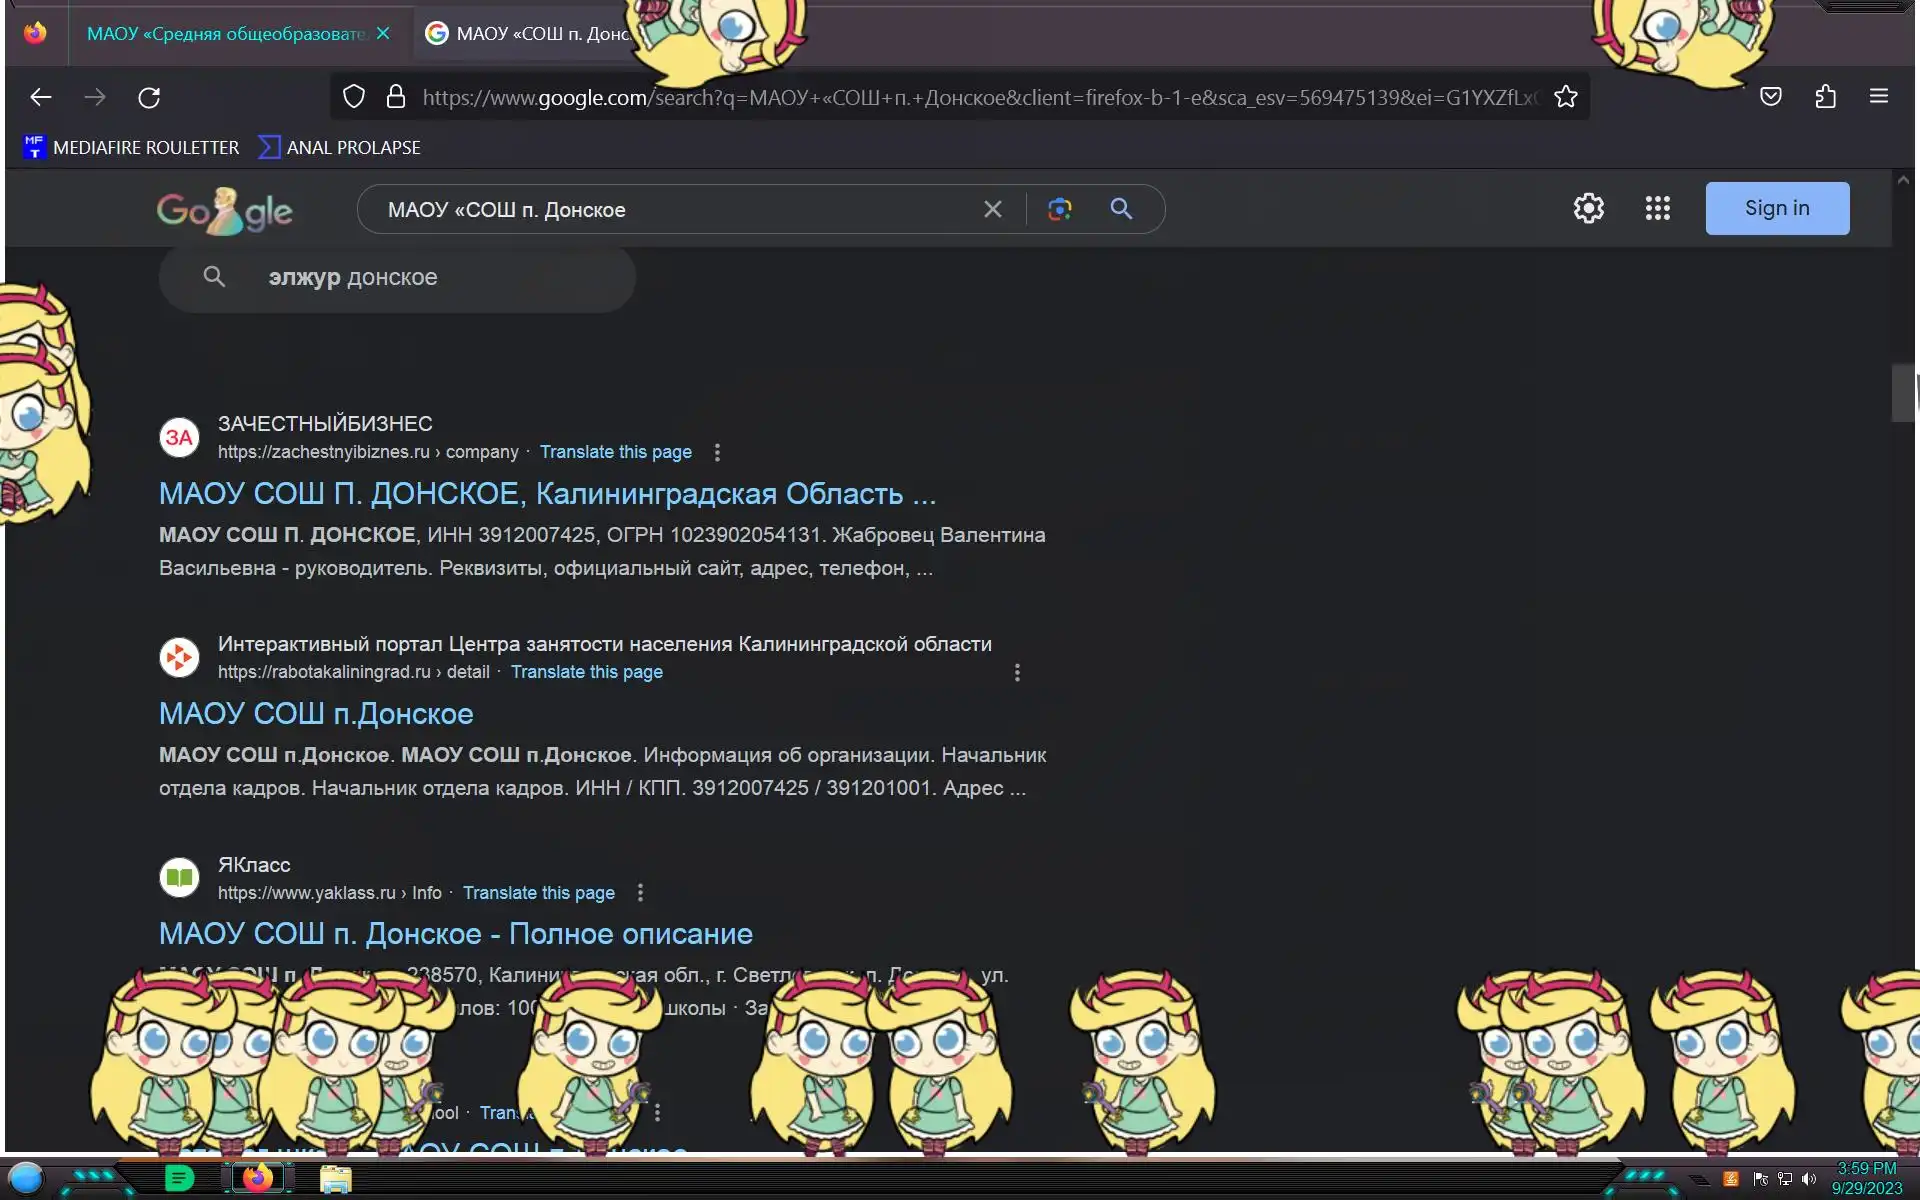The width and height of the screenshot is (1920, 1200).
Task: Open site security padlock info
Action: click(x=396, y=97)
